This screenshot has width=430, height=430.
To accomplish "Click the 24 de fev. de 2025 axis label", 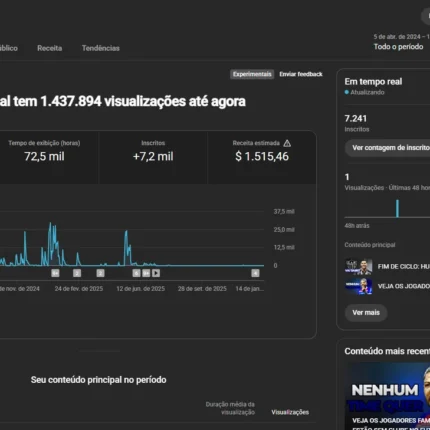I will (79, 289).
